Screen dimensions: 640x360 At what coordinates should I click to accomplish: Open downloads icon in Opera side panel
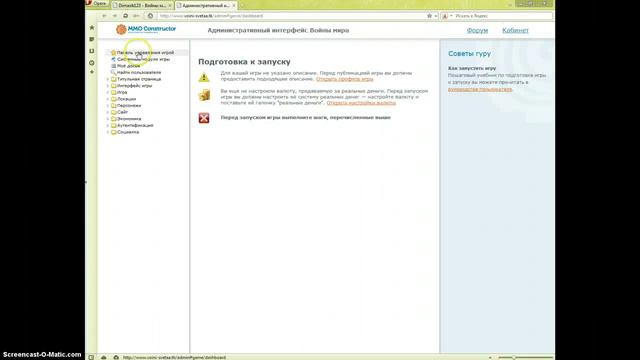pyautogui.click(x=92, y=51)
